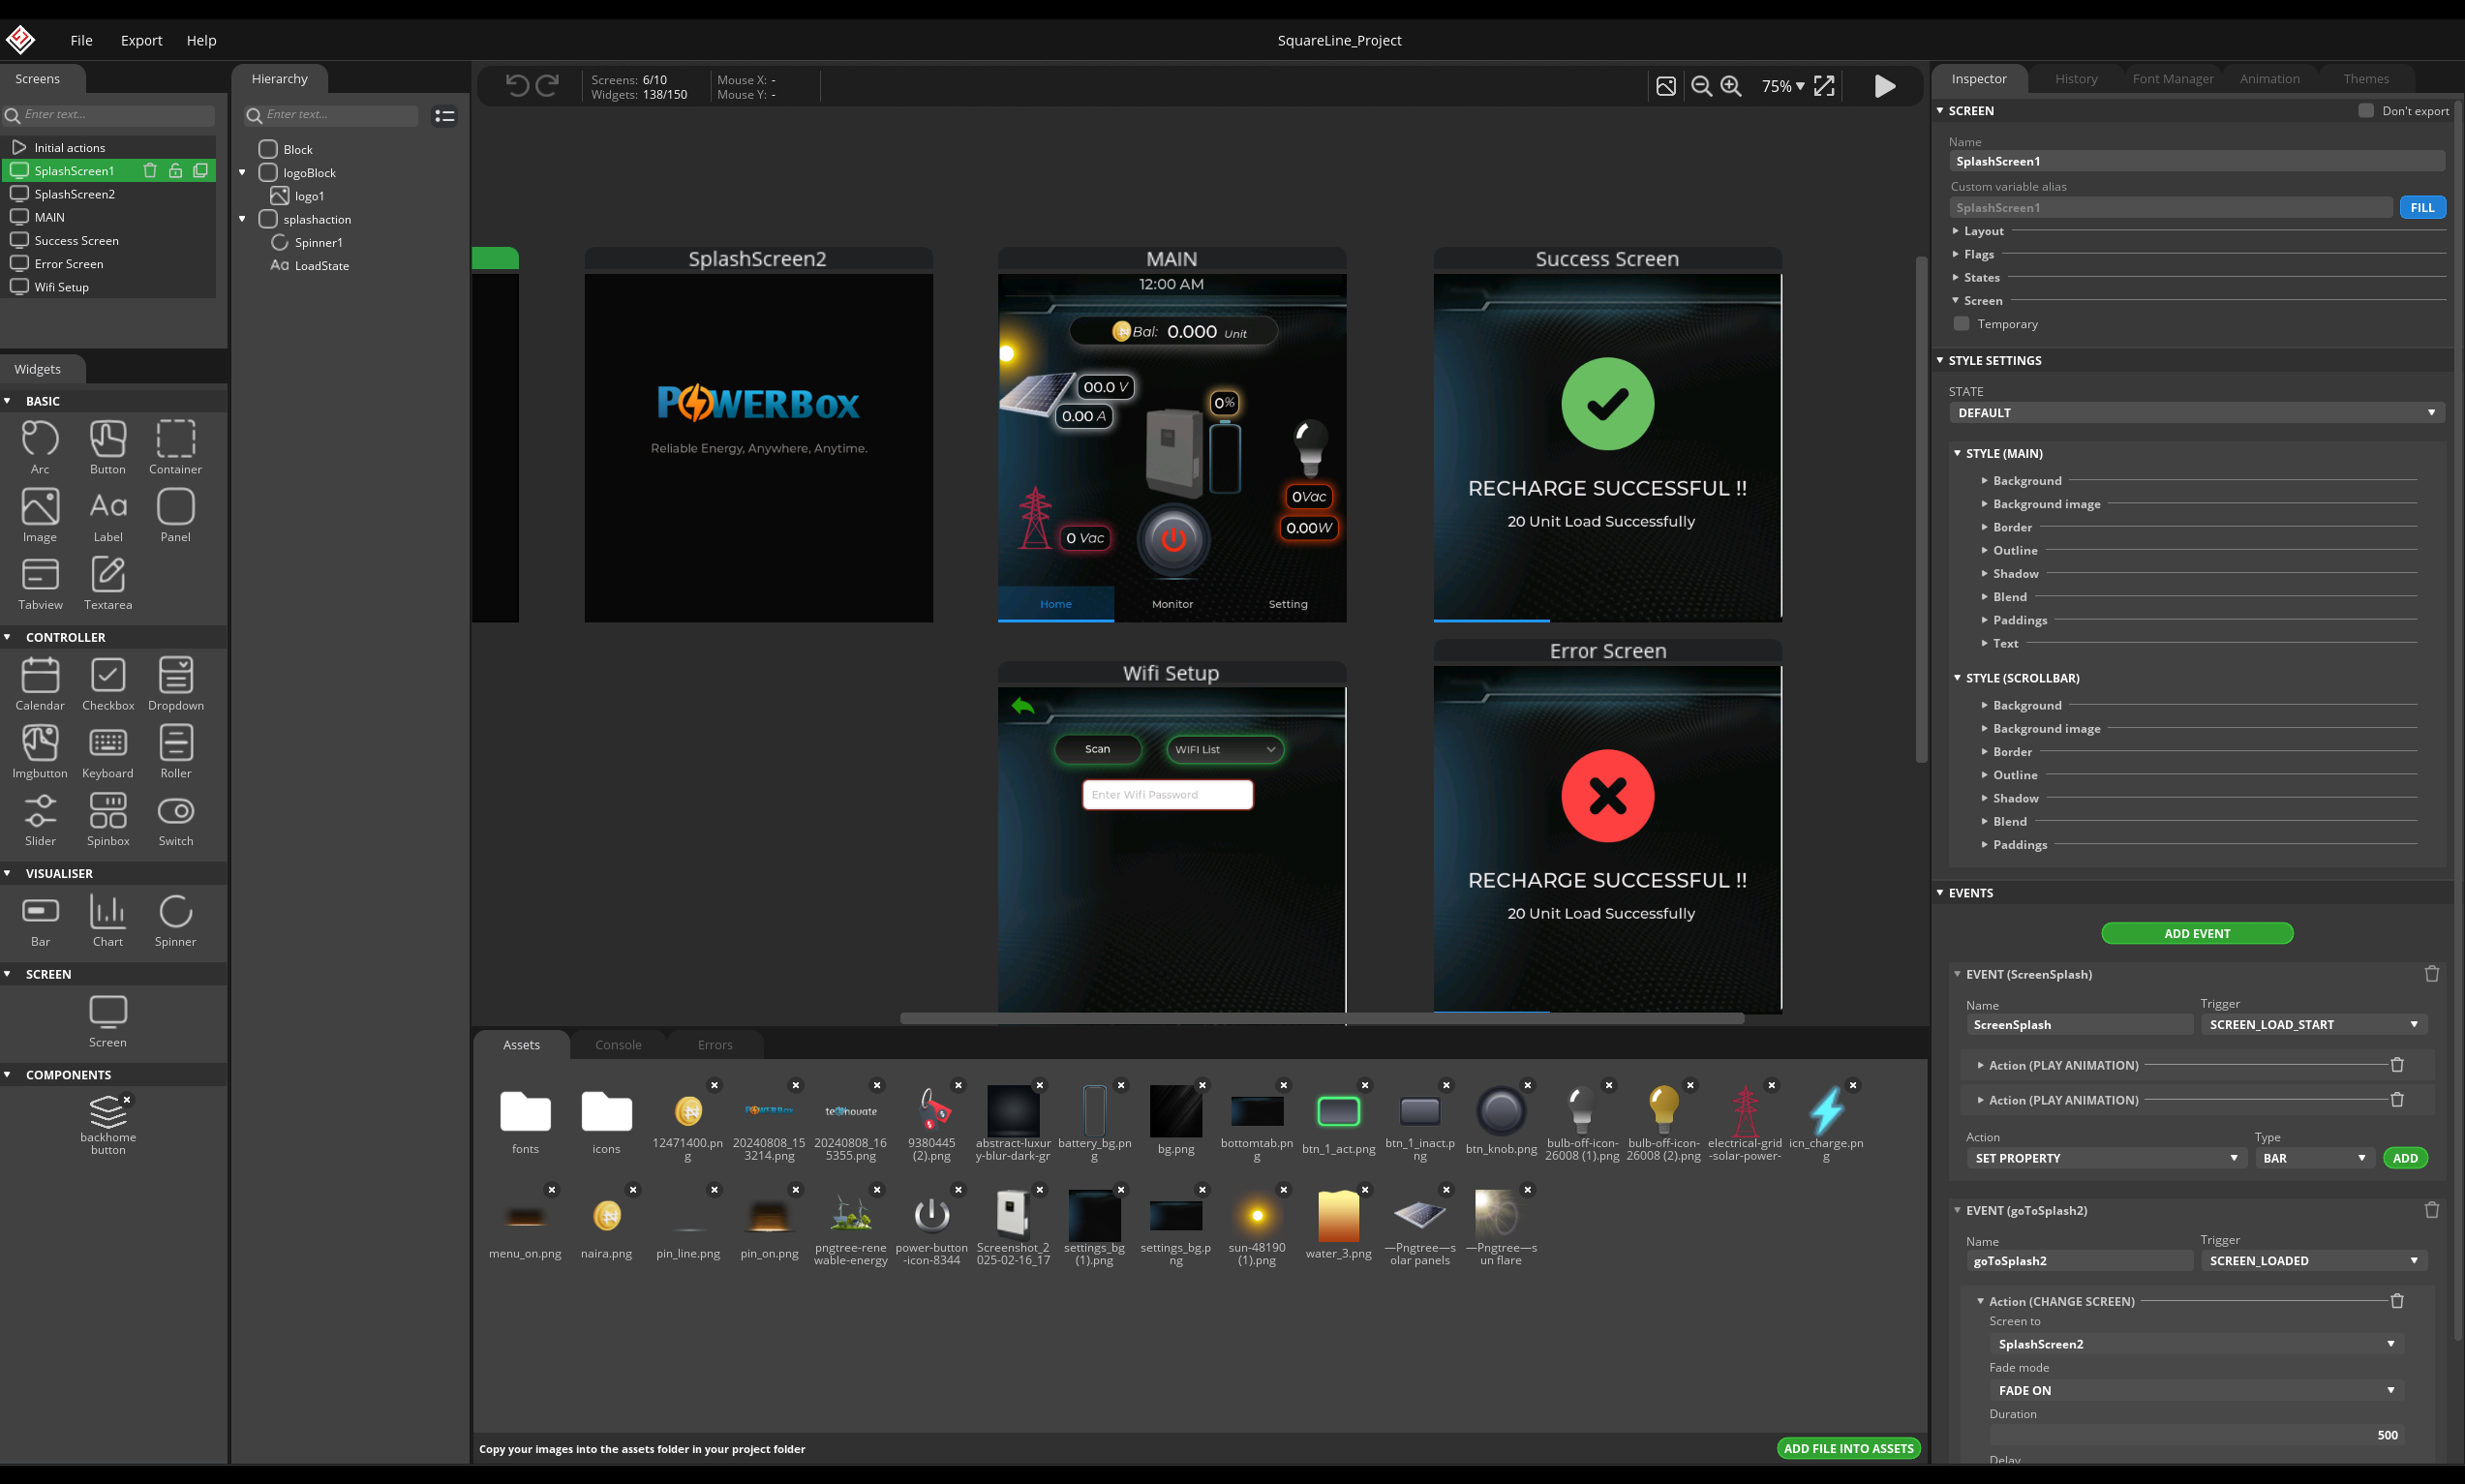Check the Temporary screen checkbox
This screenshot has height=1484, width=2465.
point(1961,324)
